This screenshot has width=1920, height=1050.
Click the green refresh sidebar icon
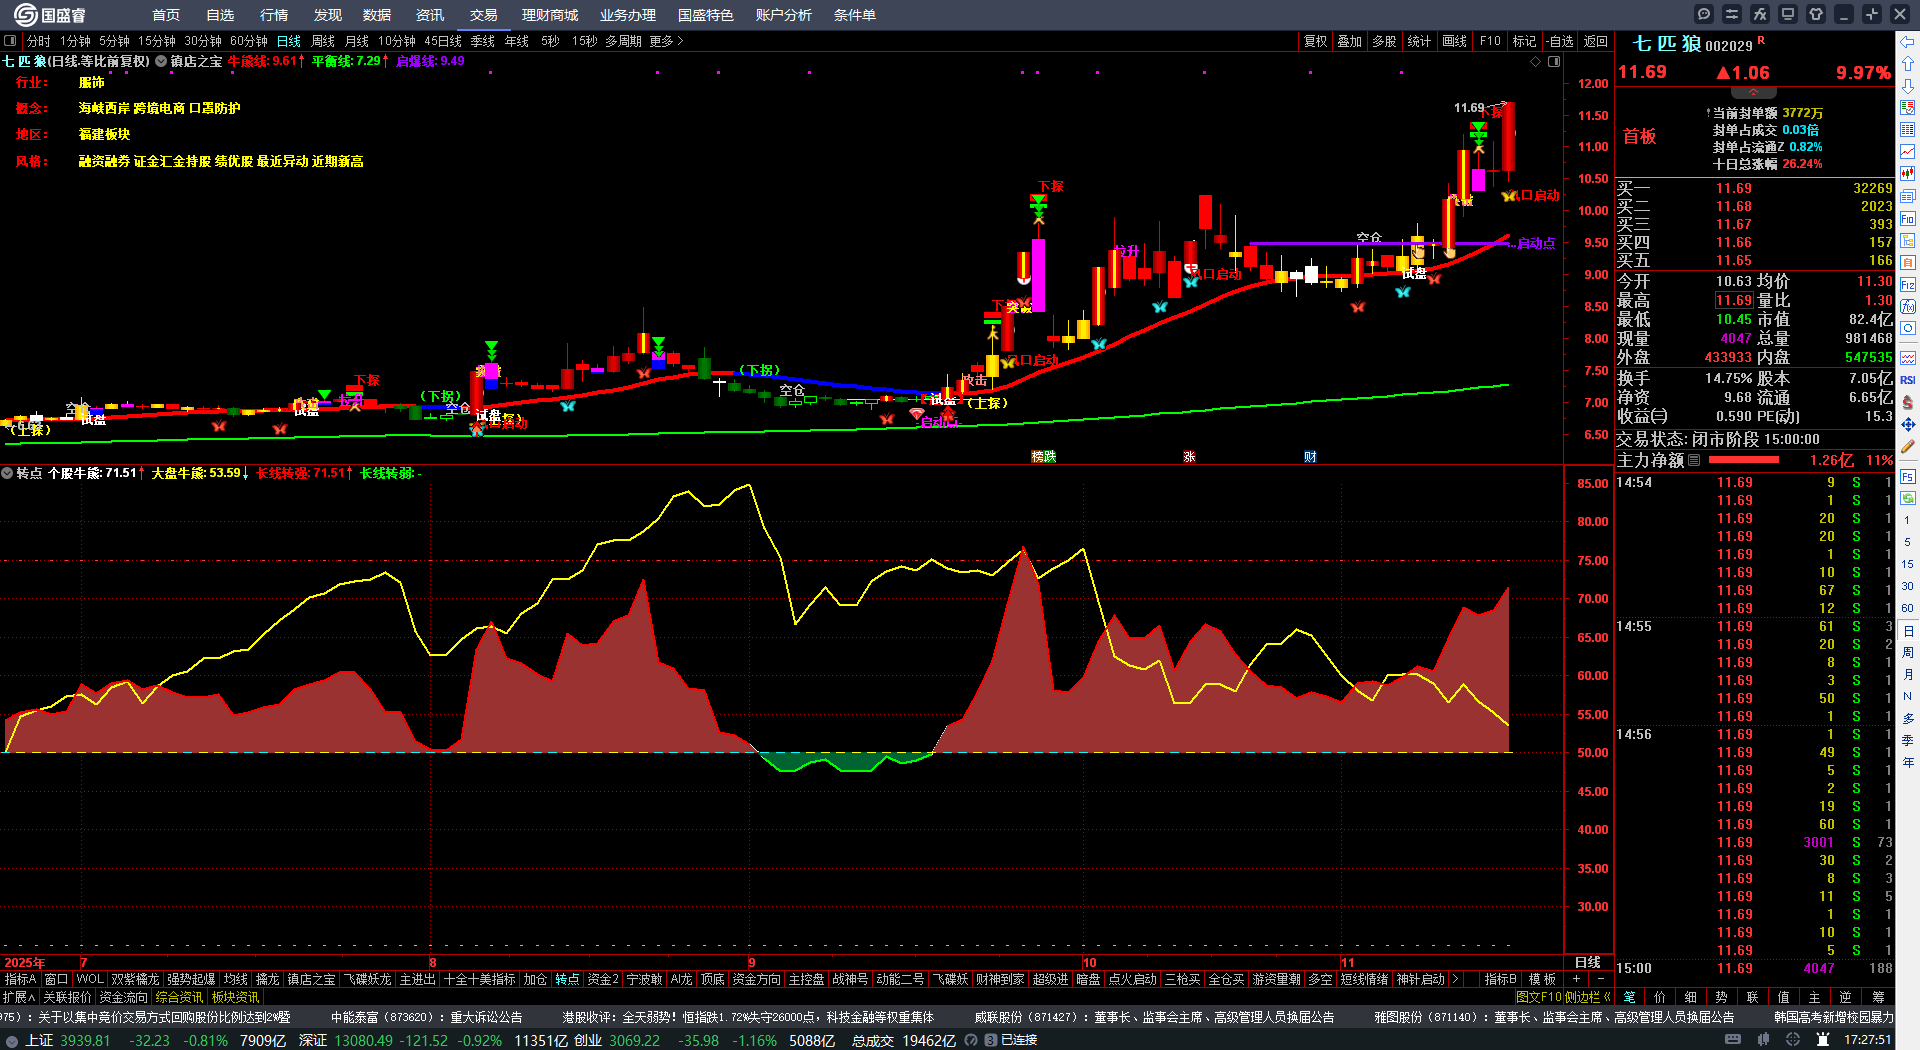(1908, 498)
